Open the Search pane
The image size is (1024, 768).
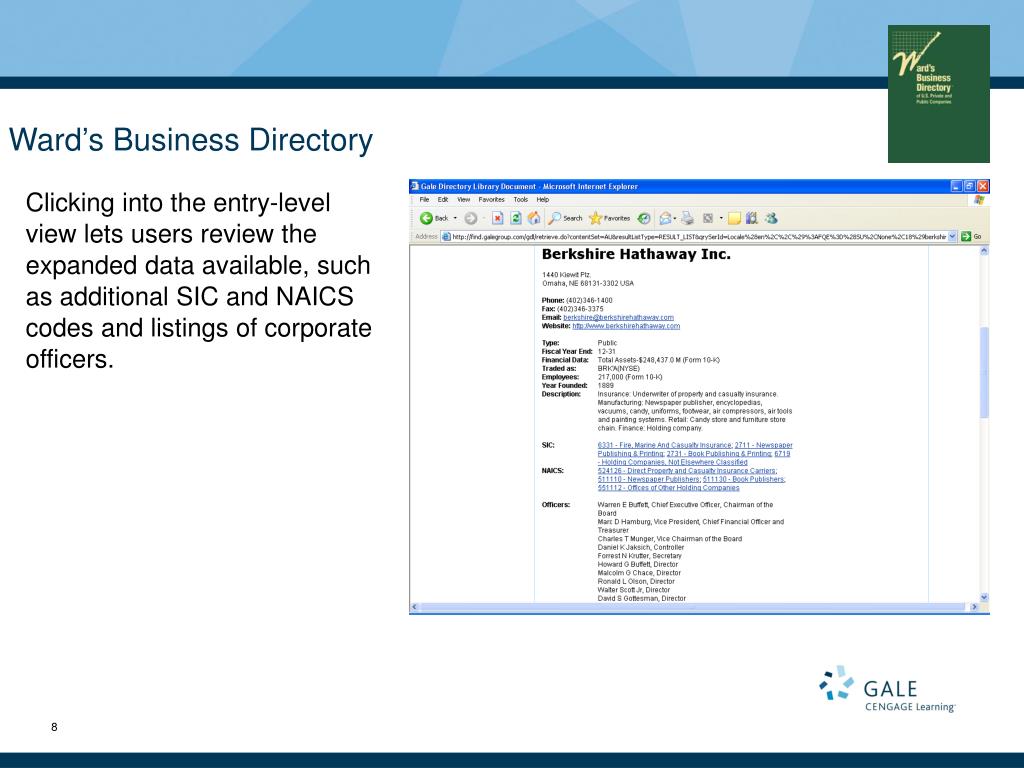pyautogui.click(x=566, y=218)
